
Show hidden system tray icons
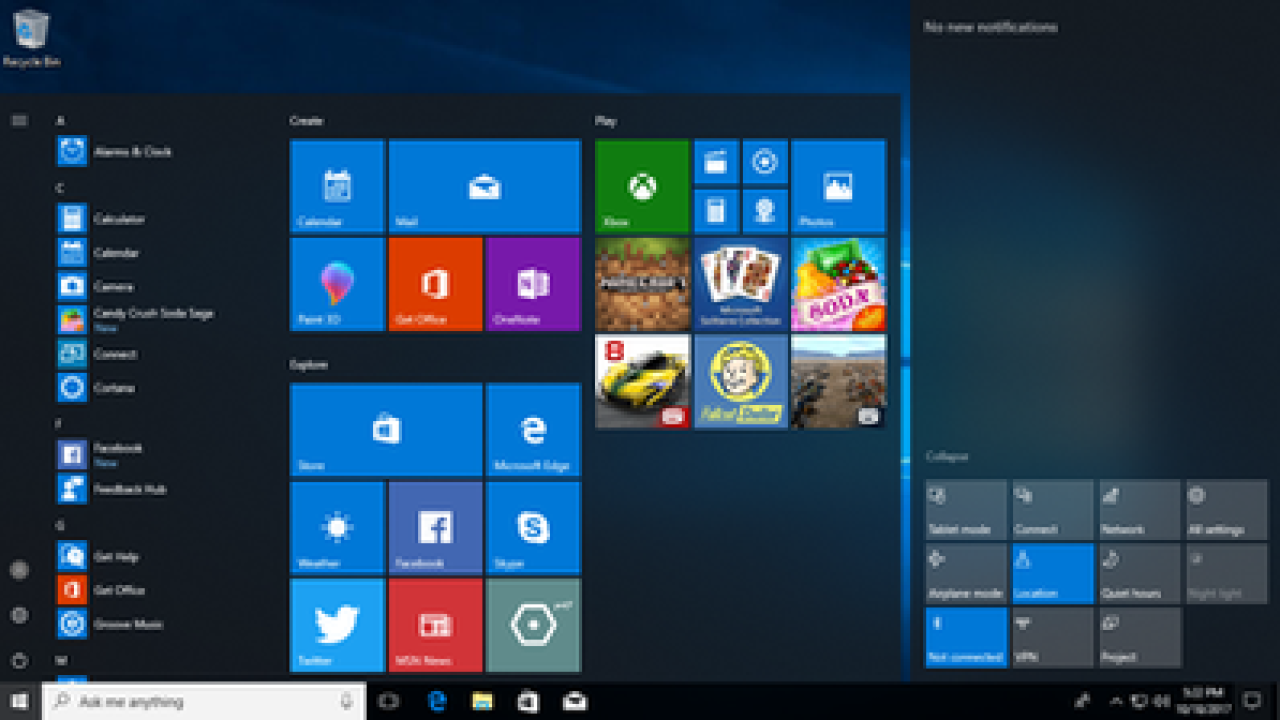click(x=1116, y=701)
